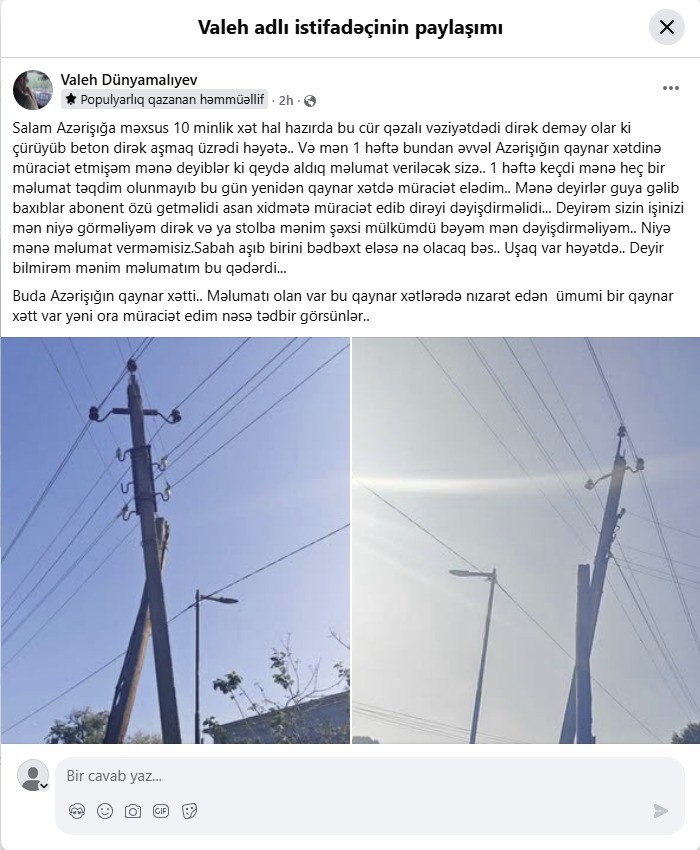
Task: Close the Valeh post dialog
Action: pos(666,27)
